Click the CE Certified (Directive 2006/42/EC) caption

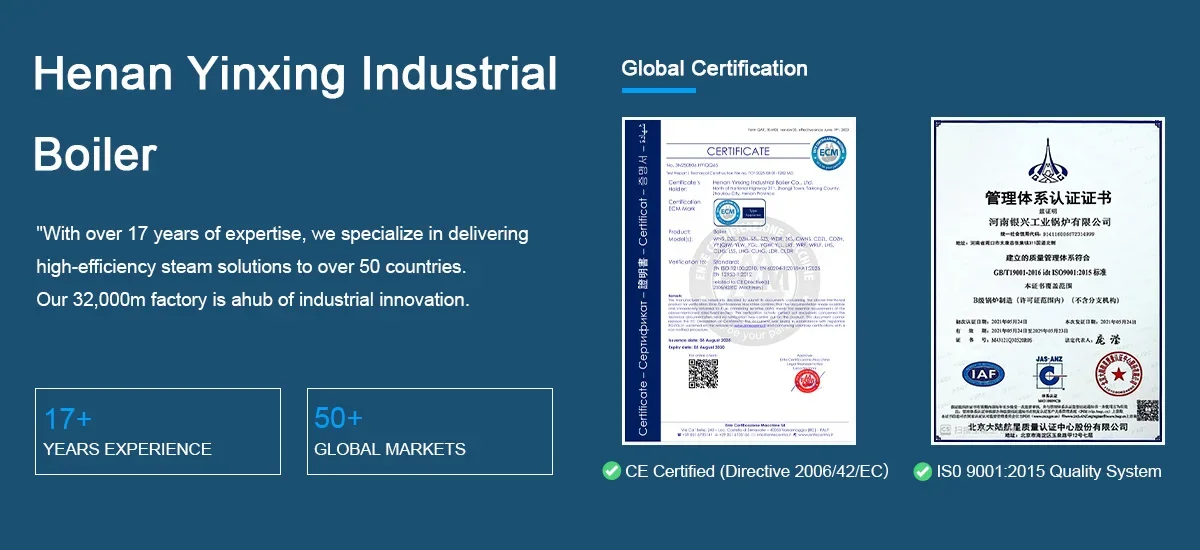[x=756, y=471]
